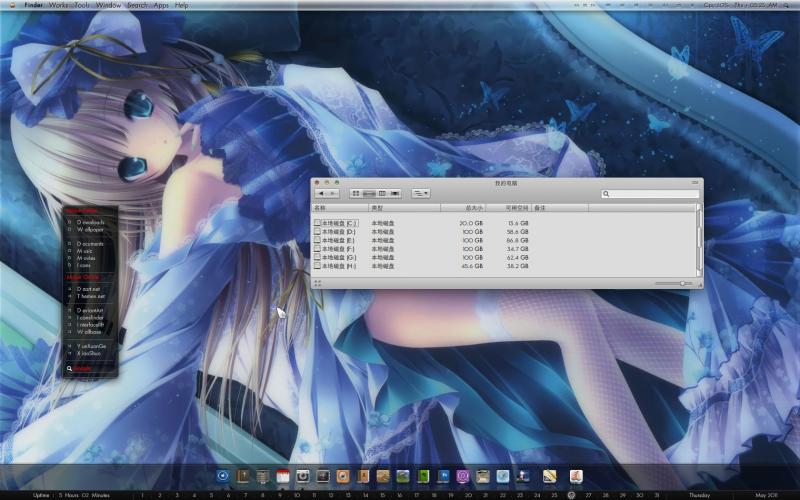Switch explorer to column view
The width and height of the screenshot is (800, 500).
click(382, 193)
